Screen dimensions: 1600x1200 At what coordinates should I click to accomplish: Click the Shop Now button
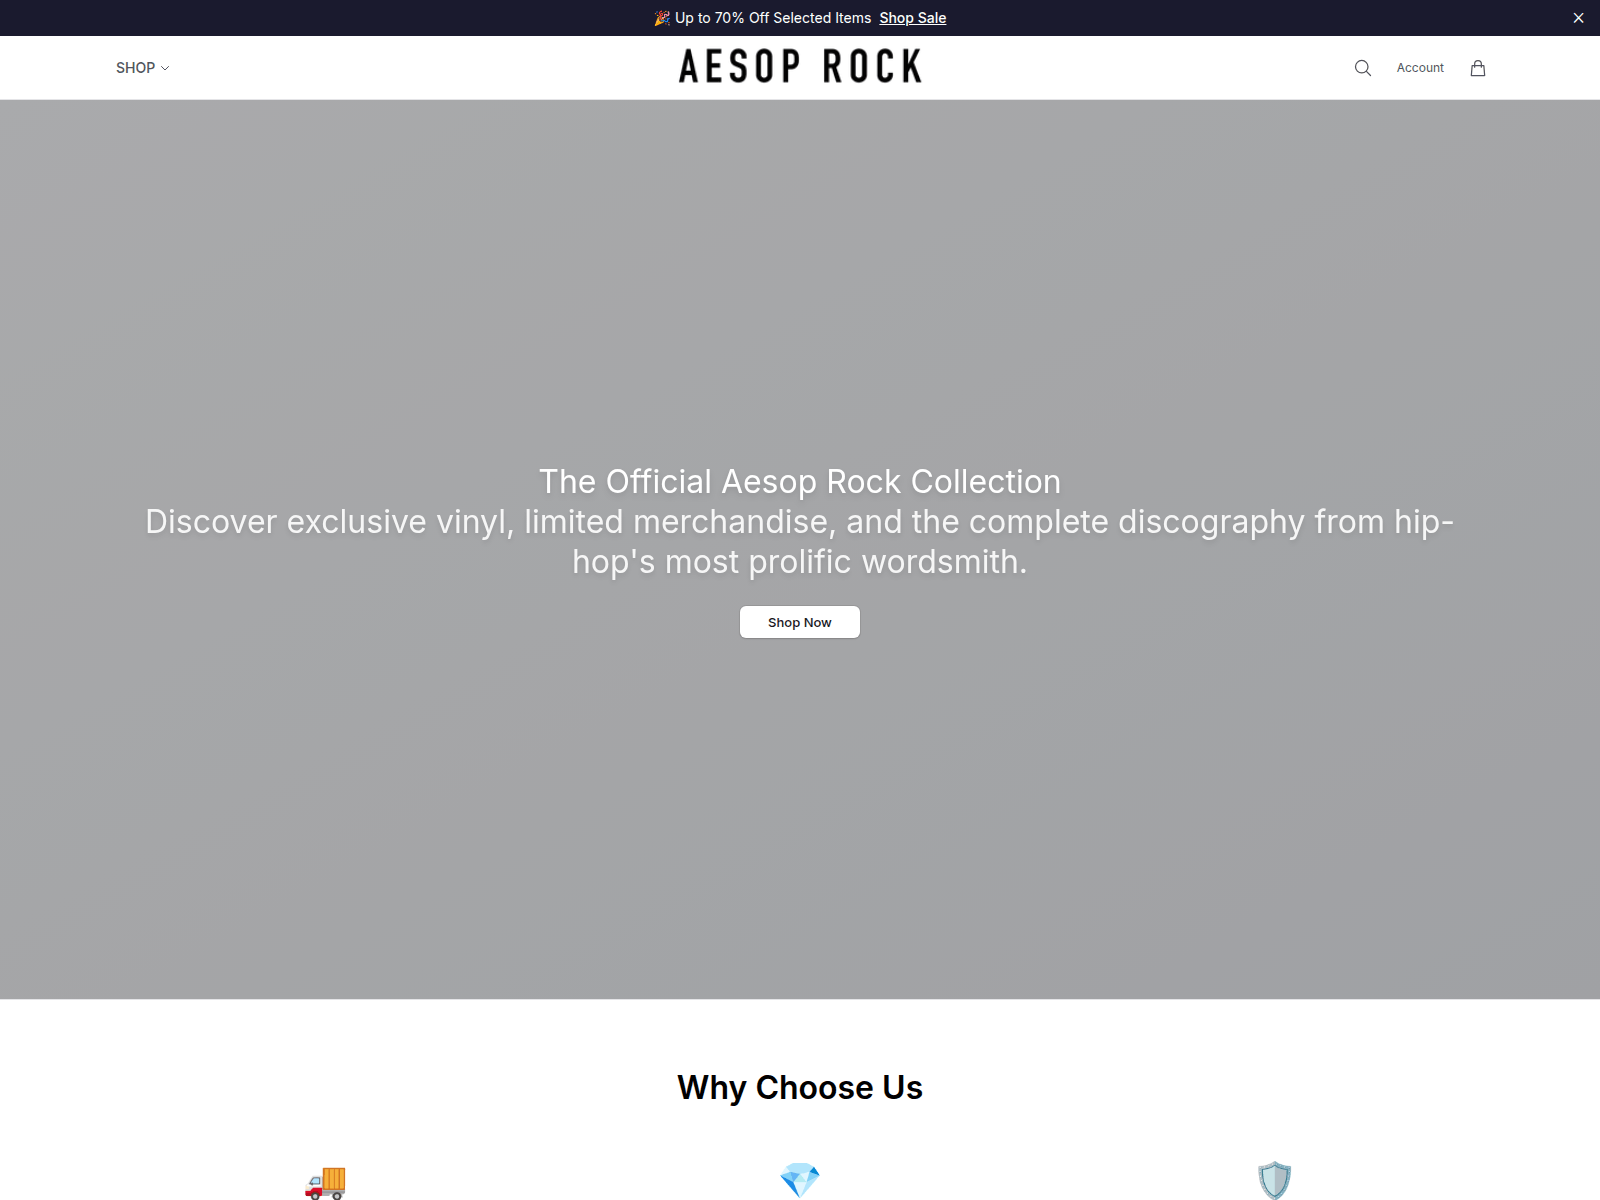pyautogui.click(x=800, y=622)
